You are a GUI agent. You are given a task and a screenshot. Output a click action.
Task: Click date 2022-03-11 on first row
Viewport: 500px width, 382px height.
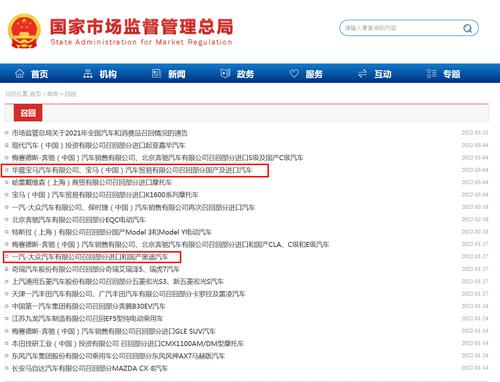tap(475, 133)
